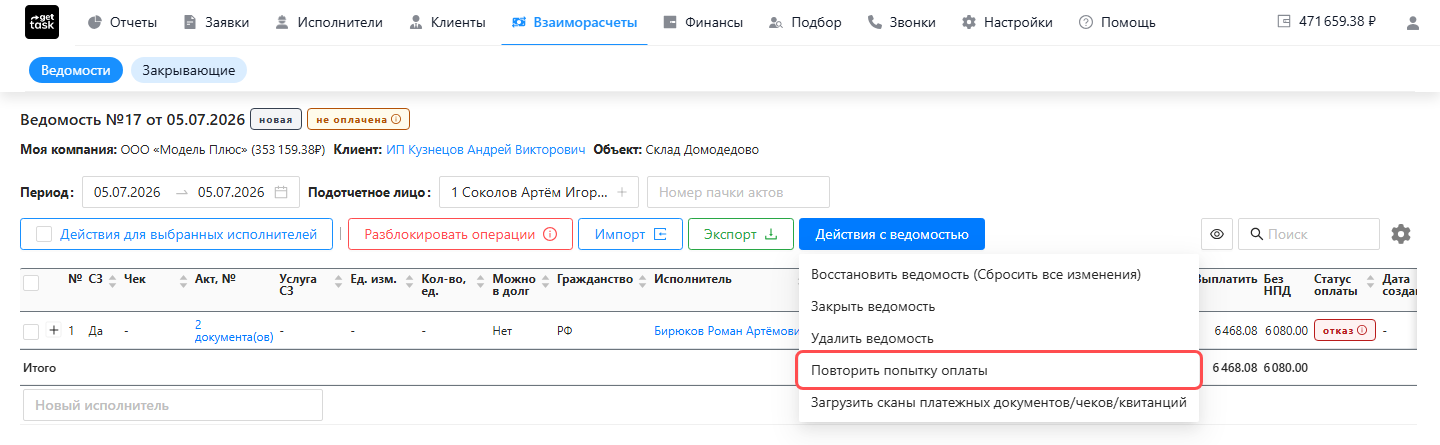Open the Взаиморасчеты menu
Viewport: 1440px width, 445px height.
pyautogui.click(x=574, y=22)
